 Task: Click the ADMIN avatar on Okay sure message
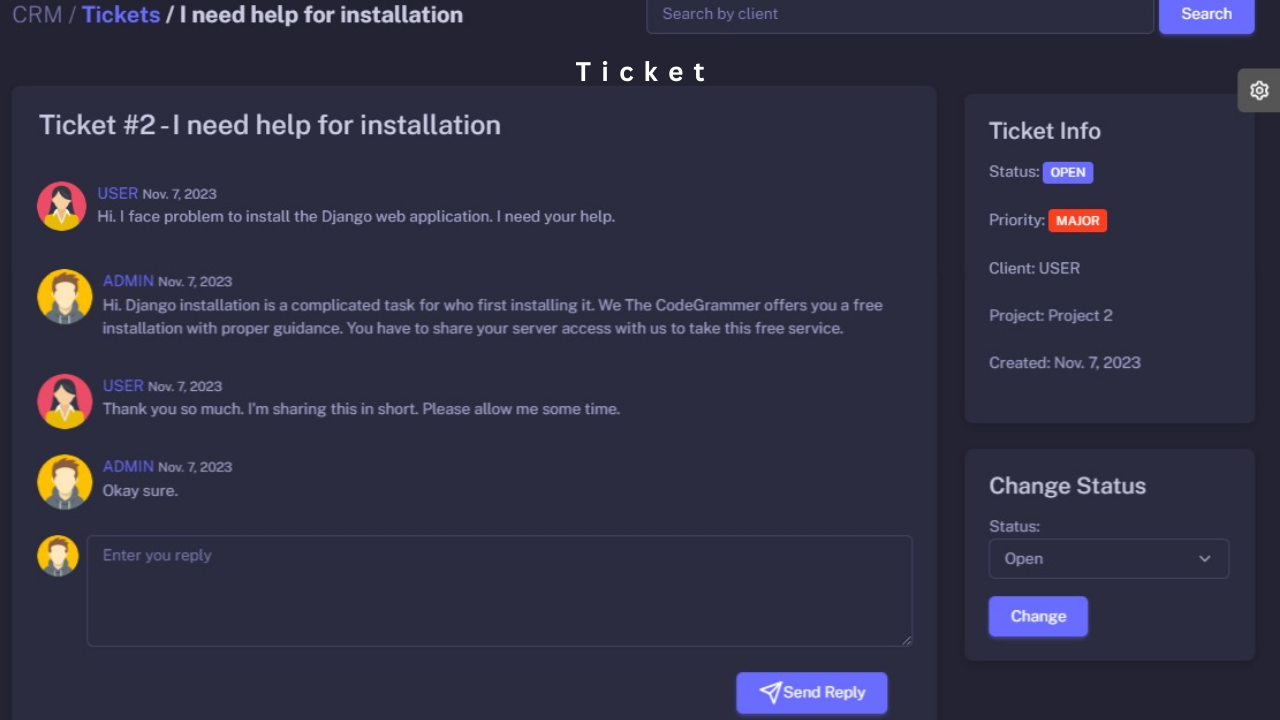[64, 481]
